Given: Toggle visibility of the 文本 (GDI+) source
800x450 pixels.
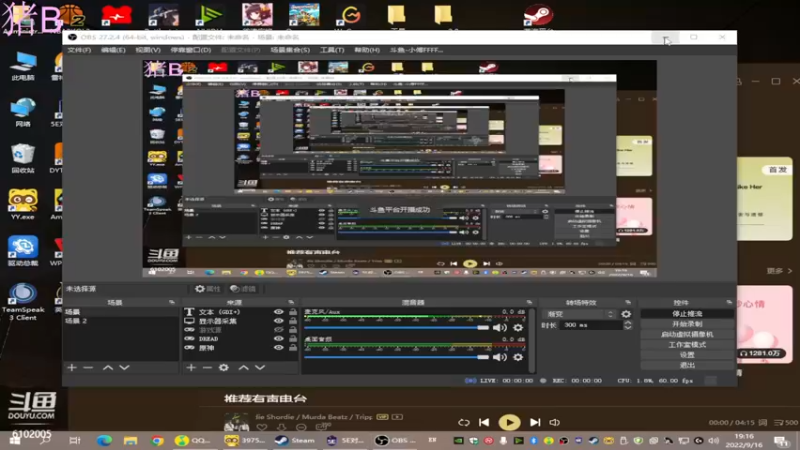Looking at the screenshot, I should (279, 312).
